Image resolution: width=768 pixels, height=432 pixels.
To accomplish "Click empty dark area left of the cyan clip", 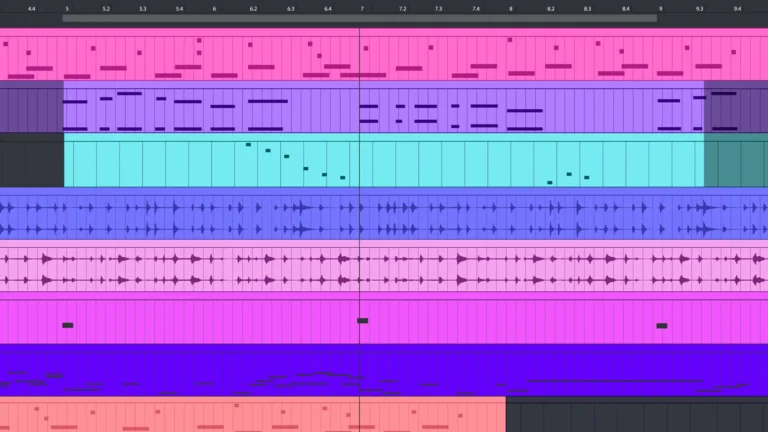I will (32, 163).
